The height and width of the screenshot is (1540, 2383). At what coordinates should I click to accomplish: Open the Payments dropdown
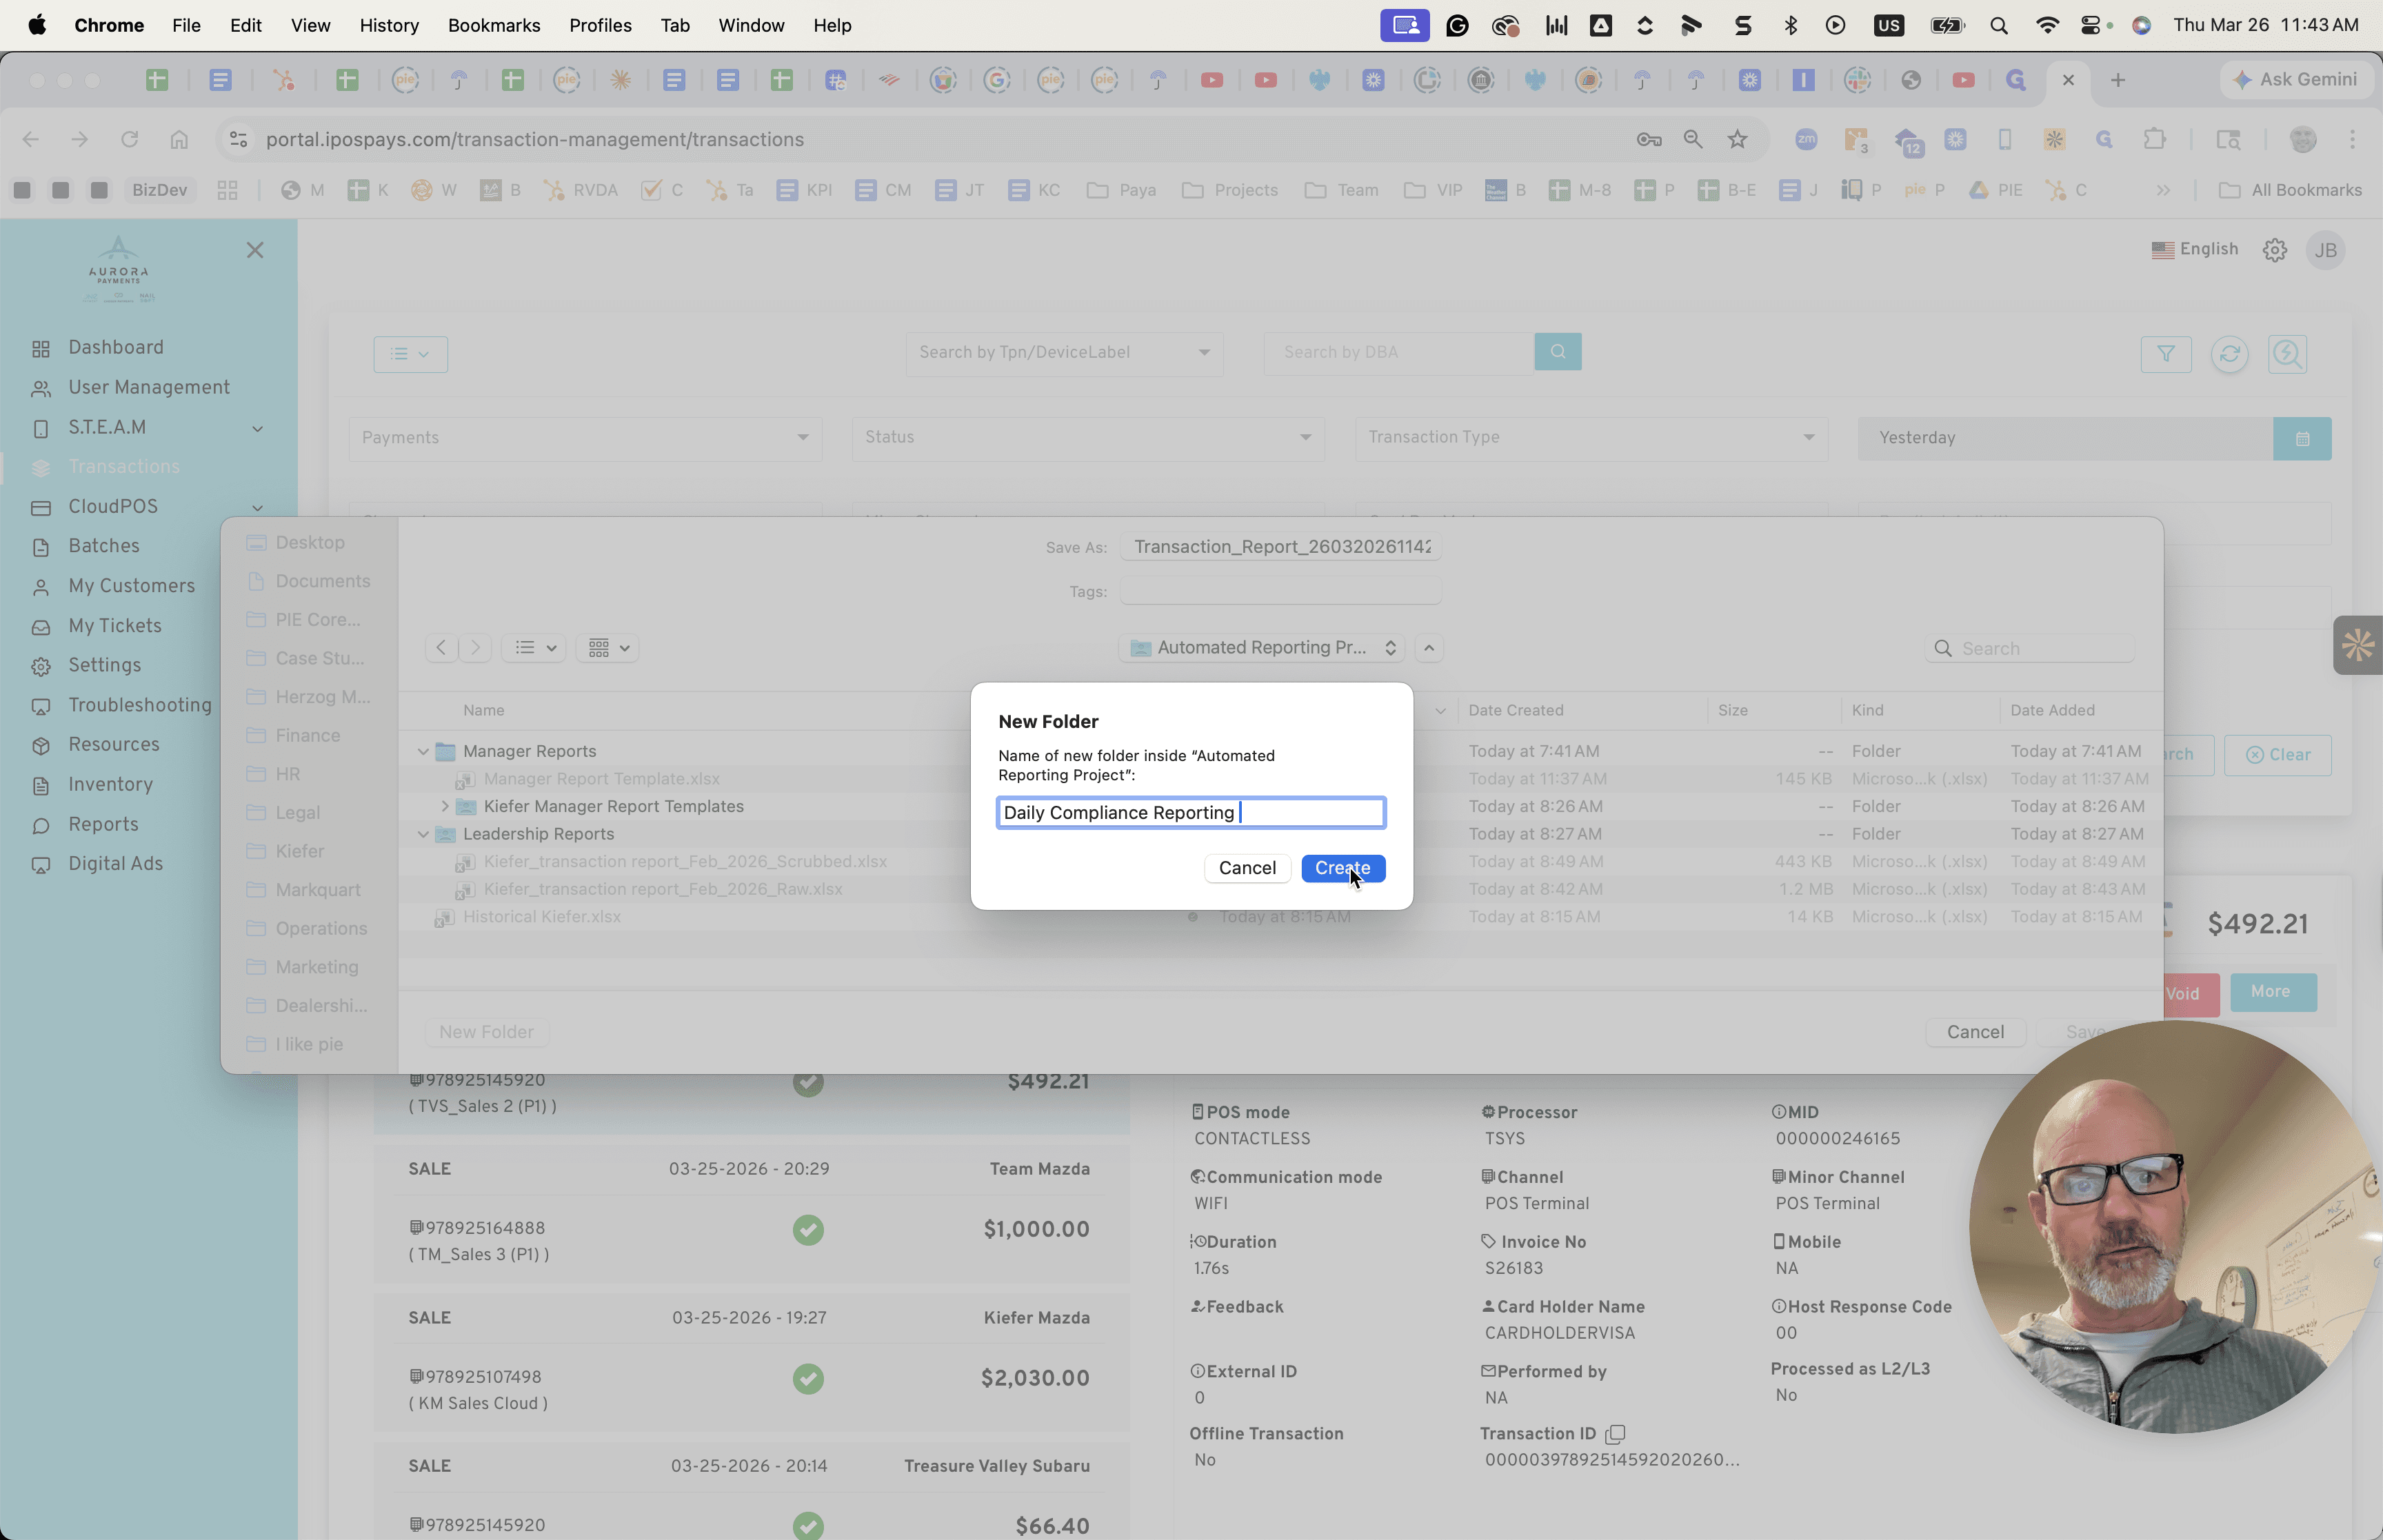click(x=585, y=438)
